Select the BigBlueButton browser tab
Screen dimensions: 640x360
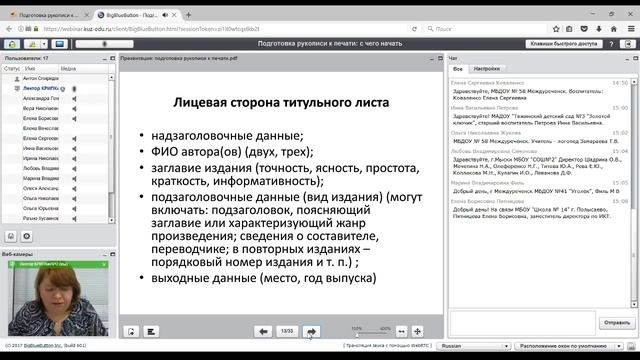click(131, 15)
